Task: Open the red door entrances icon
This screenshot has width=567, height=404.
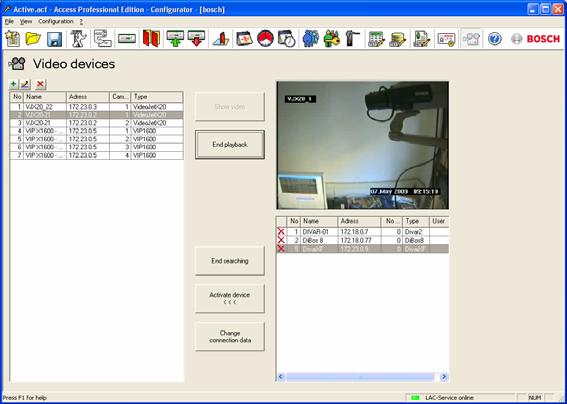Action: coord(151,38)
